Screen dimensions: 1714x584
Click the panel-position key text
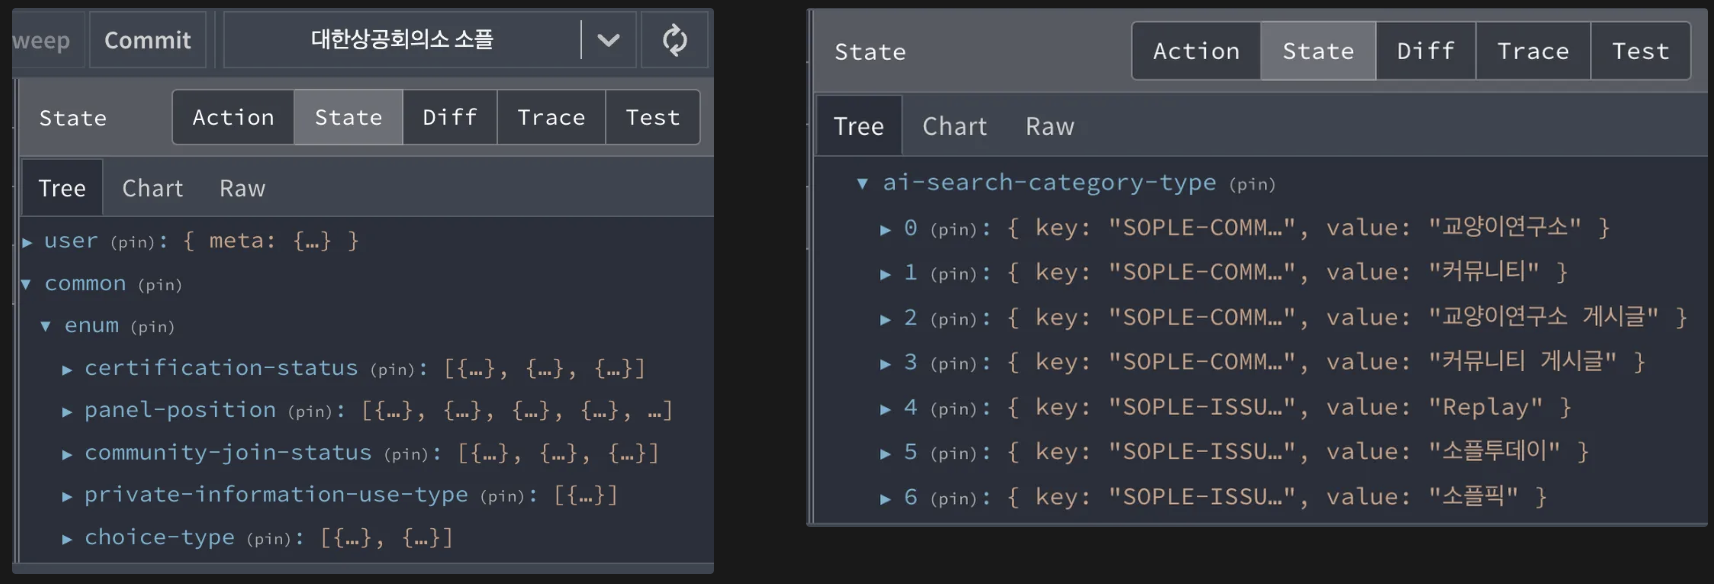[180, 410]
